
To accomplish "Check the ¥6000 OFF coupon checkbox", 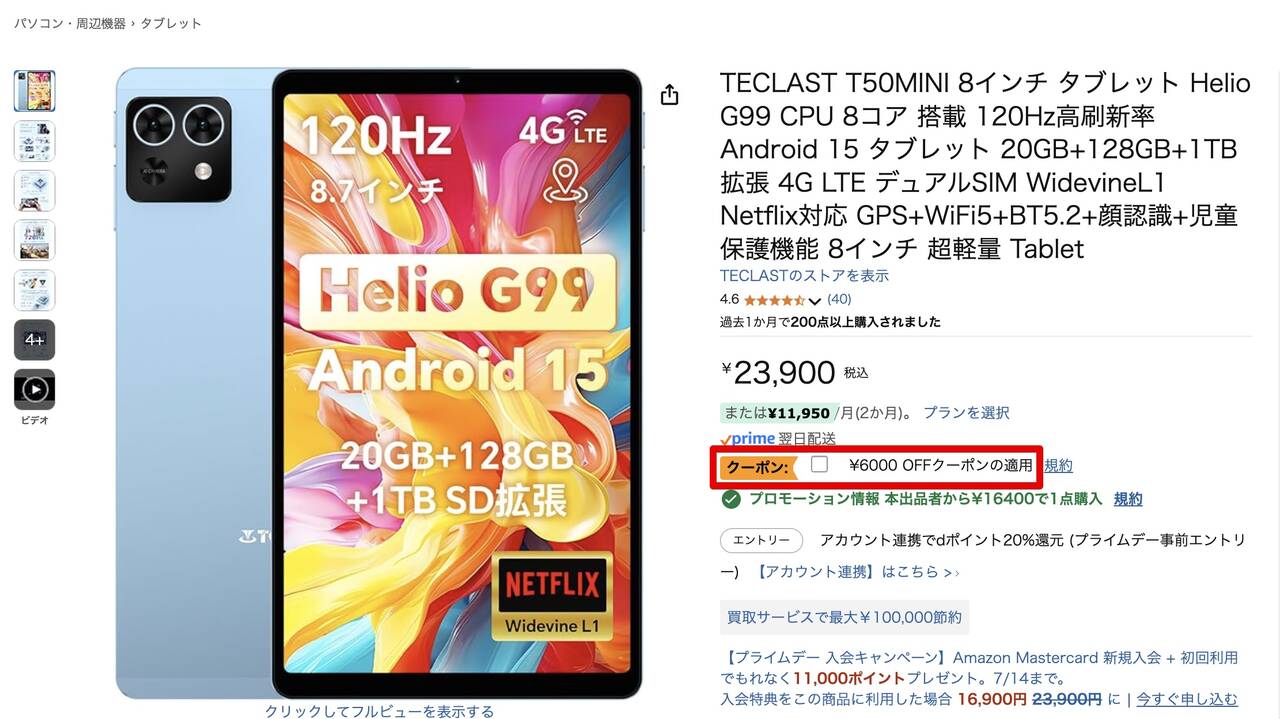I will 820,465.
